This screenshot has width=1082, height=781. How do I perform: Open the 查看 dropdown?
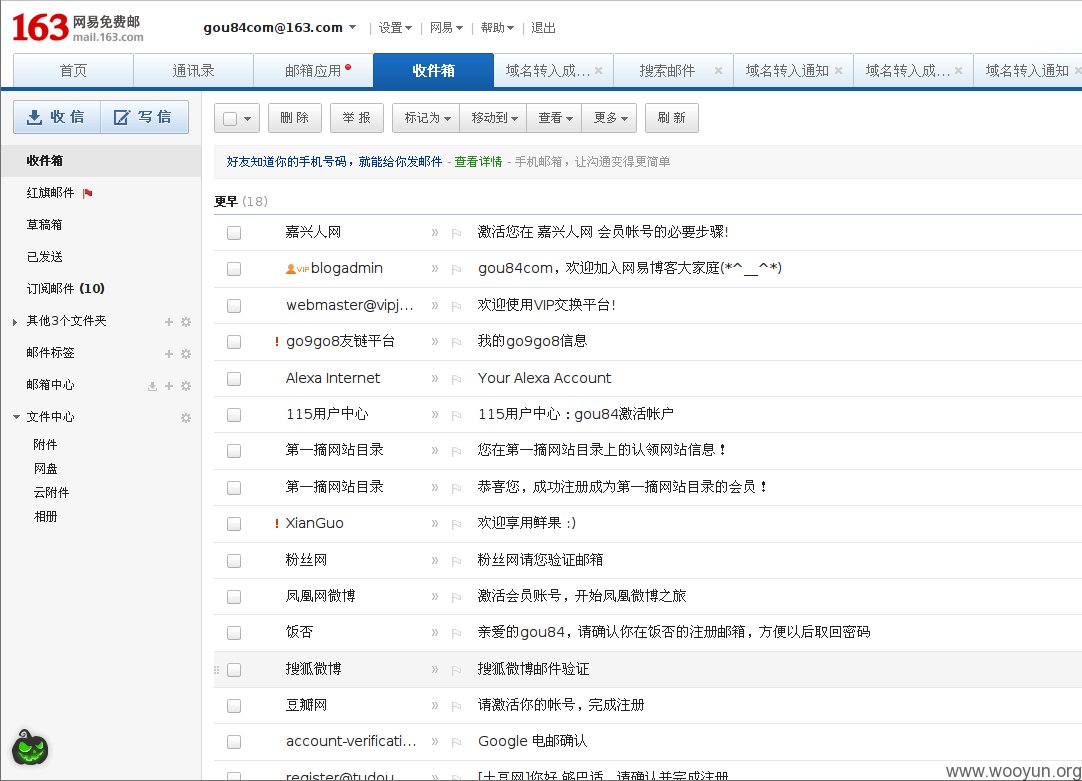(x=555, y=118)
